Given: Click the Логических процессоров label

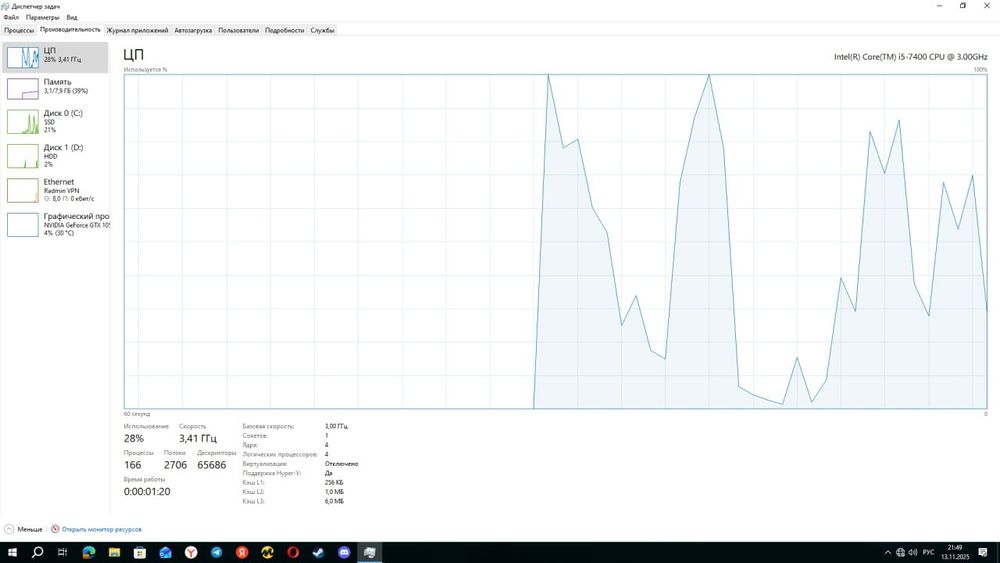Looking at the screenshot, I should (x=280, y=455).
